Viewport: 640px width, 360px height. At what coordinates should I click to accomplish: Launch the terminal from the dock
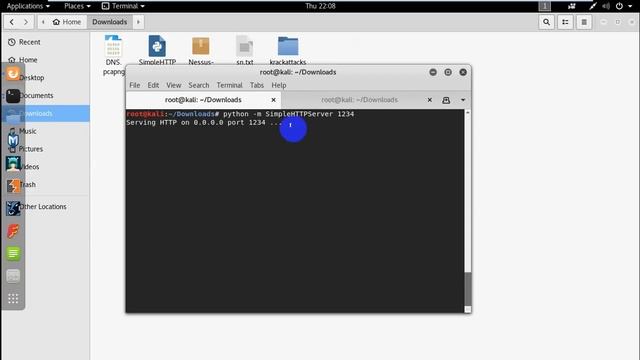(x=13, y=96)
